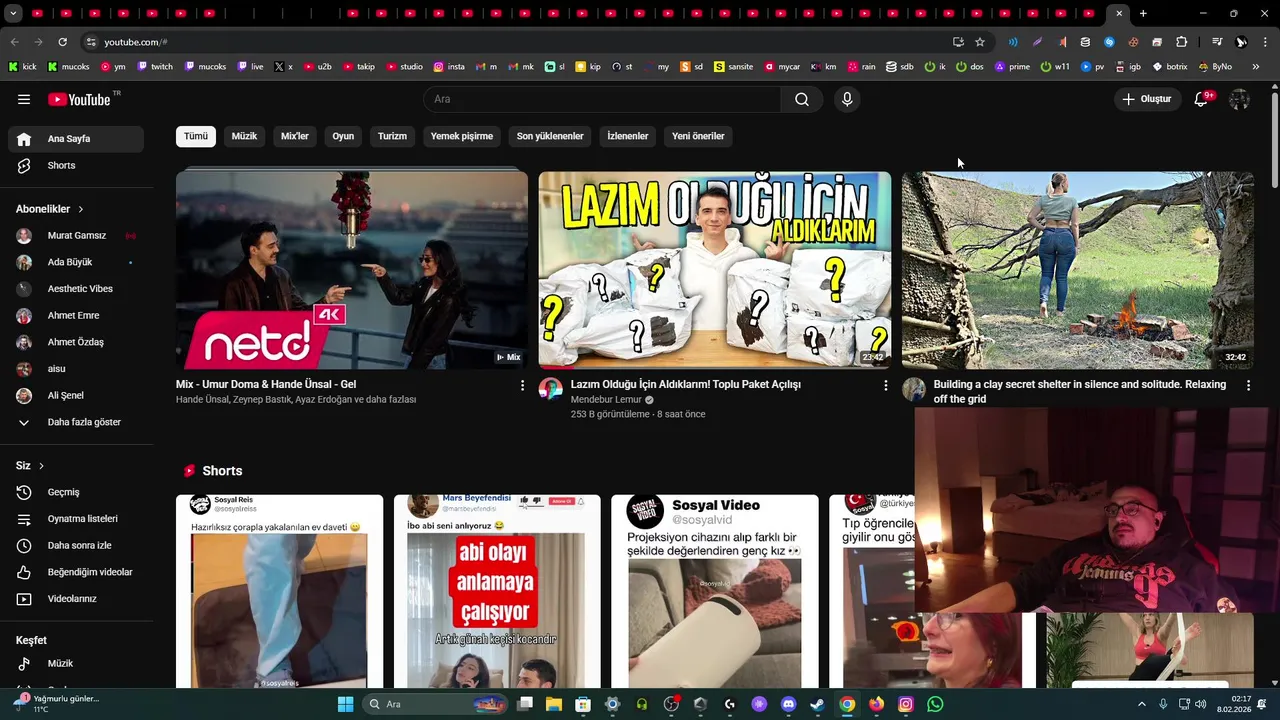Open Ada Büyük channel

pos(76,262)
